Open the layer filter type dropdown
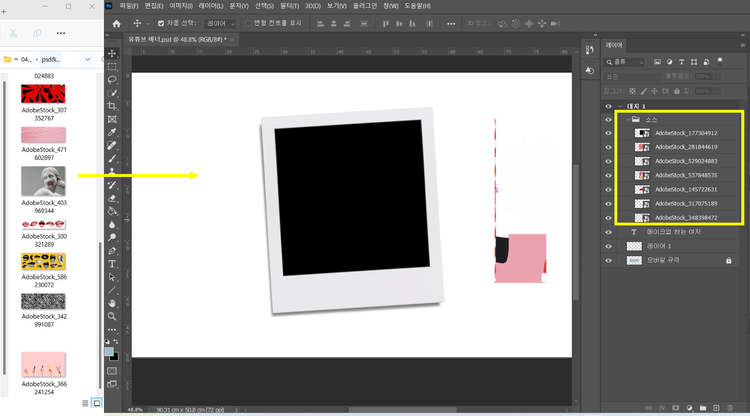The height and width of the screenshot is (416, 750). [625, 62]
